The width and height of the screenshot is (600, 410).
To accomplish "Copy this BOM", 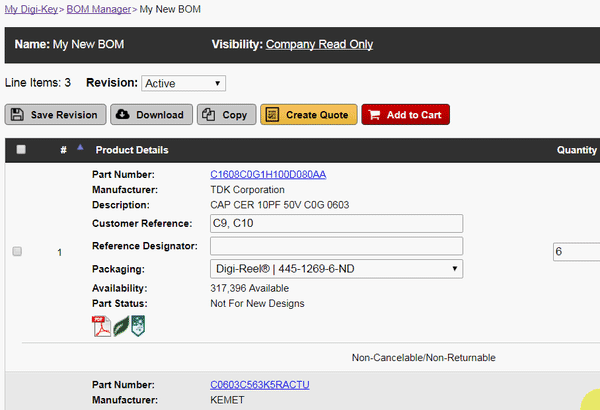I will tap(226, 115).
